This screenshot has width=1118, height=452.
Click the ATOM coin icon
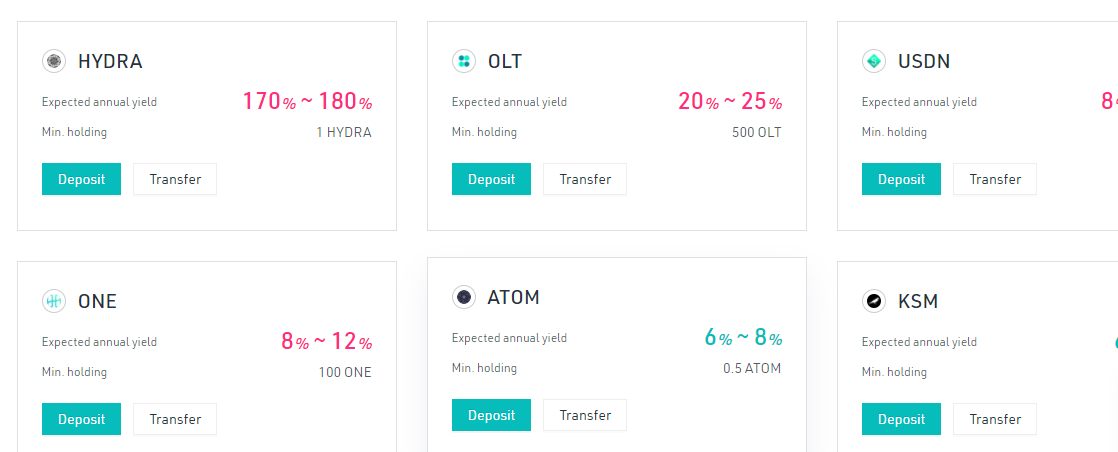[x=464, y=297]
